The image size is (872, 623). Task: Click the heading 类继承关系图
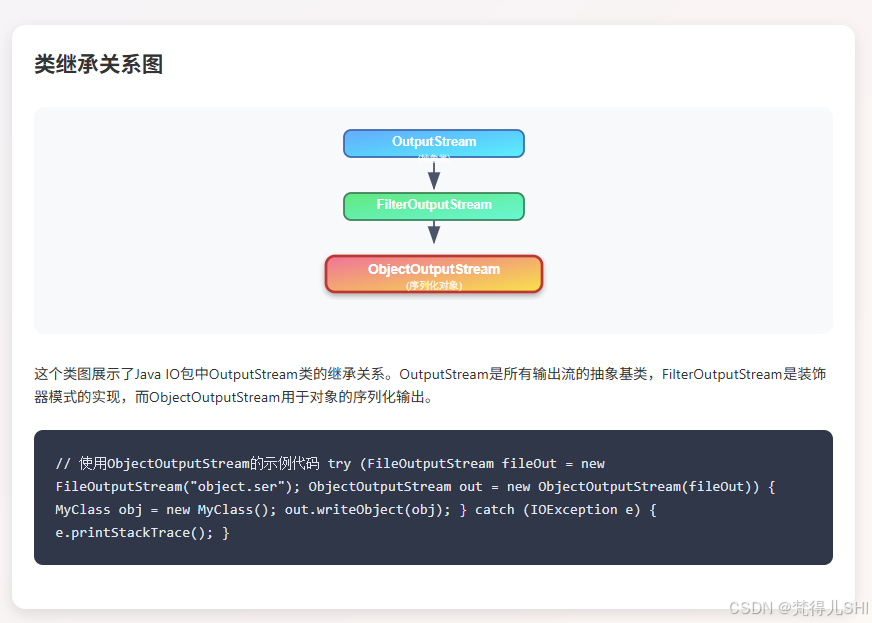pyautogui.click(x=98, y=64)
